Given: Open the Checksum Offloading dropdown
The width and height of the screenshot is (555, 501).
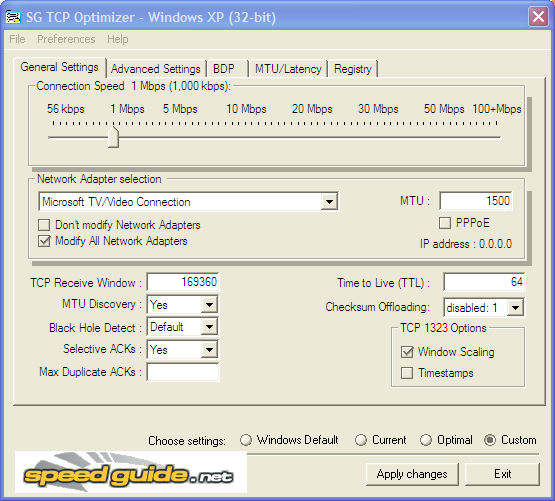Looking at the screenshot, I should tap(515, 307).
